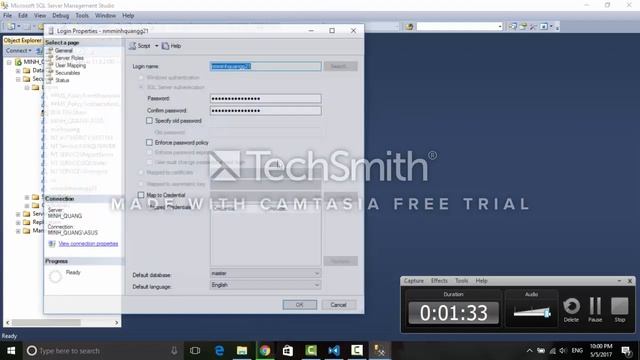Screen dimensions: 640x360
Task: Collapse the server root node in Object Explorer
Action: pos(9,62)
